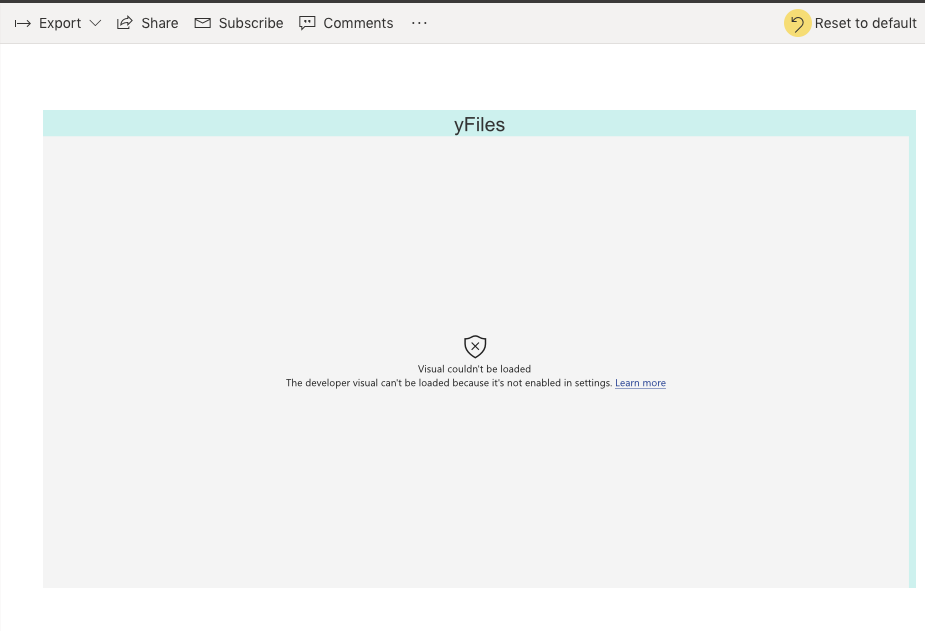
Task: Click the Reset to default undo icon
Action: [x=797, y=24]
